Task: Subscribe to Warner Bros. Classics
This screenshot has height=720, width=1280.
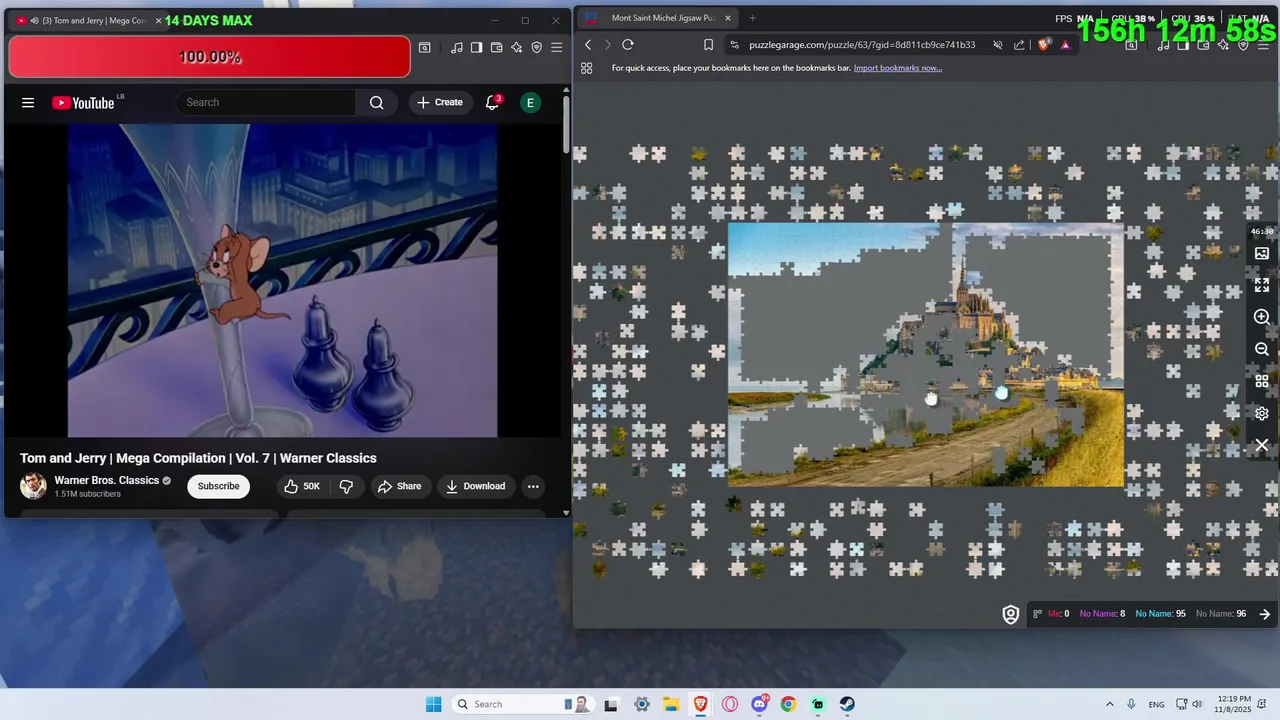Action: [x=218, y=486]
